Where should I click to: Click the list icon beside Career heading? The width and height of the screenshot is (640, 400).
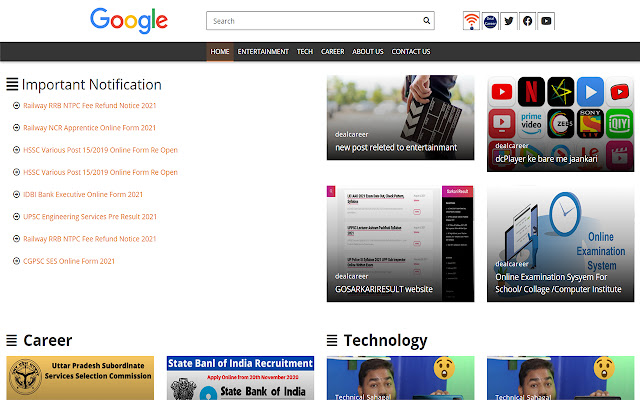12,340
